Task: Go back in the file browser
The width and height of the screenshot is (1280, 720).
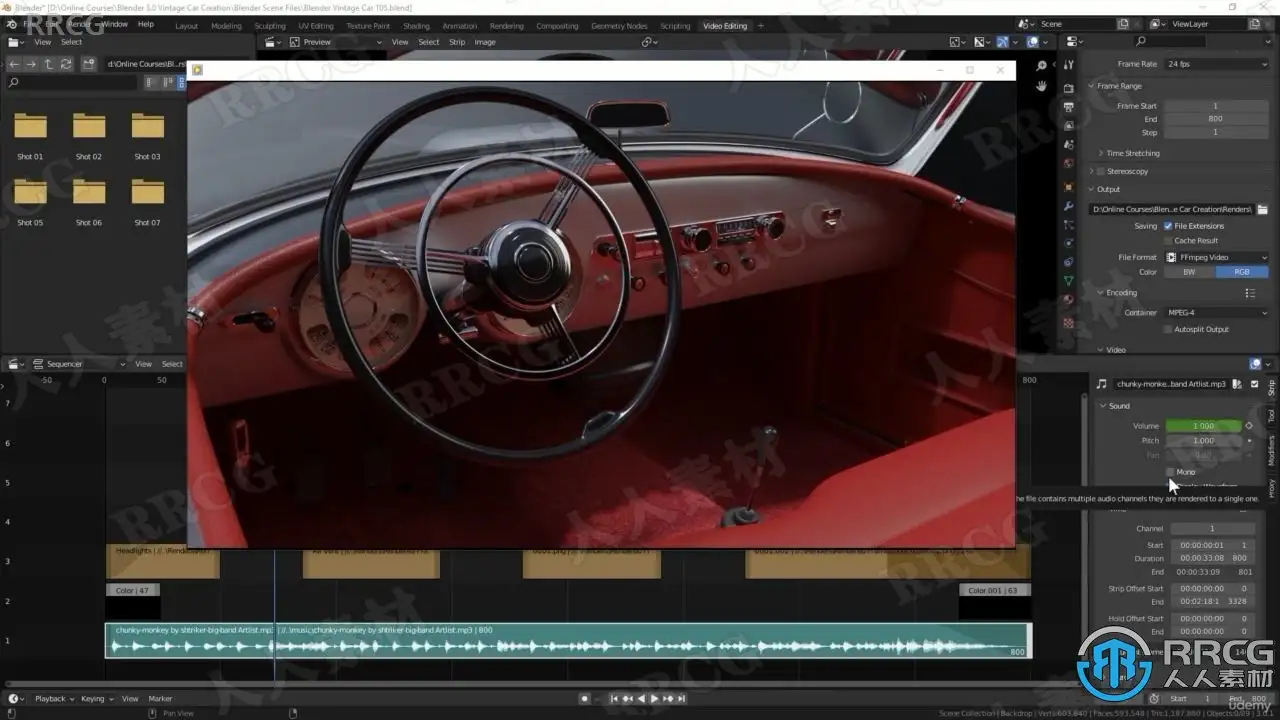Action: point(14,64)
